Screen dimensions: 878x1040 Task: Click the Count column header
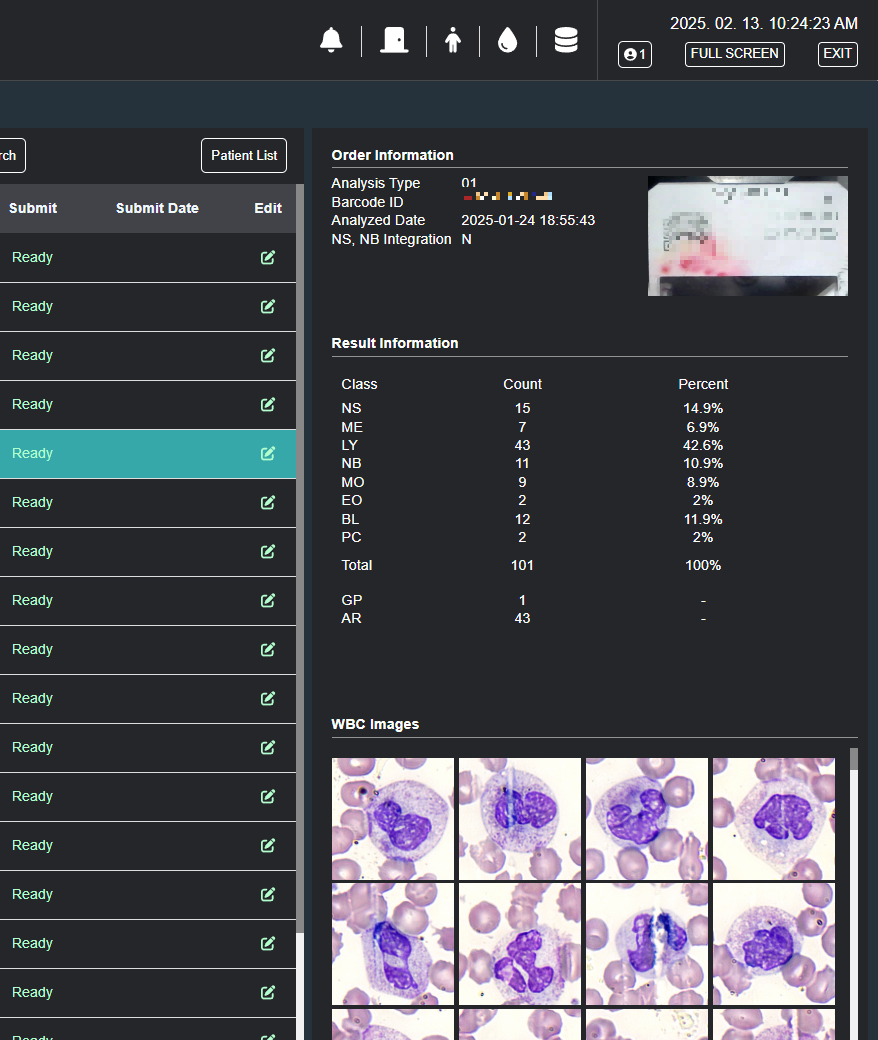pyautogui.click(x=523, y=385)
